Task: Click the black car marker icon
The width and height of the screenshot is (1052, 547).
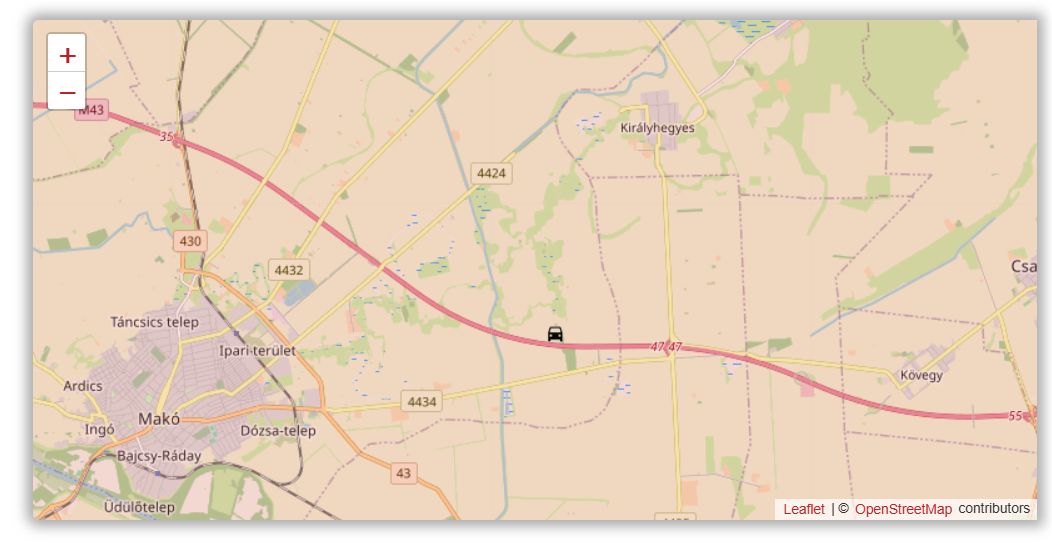Action: click(555, 334)
